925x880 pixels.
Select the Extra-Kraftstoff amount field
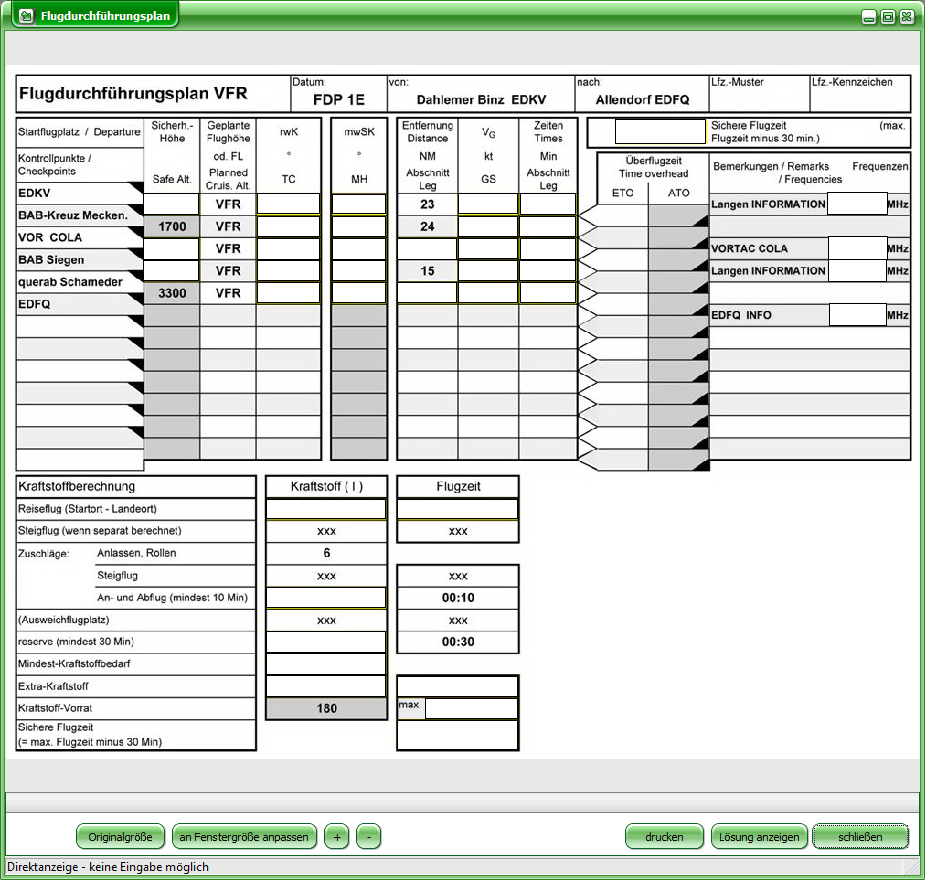click(x=326, y=686)
